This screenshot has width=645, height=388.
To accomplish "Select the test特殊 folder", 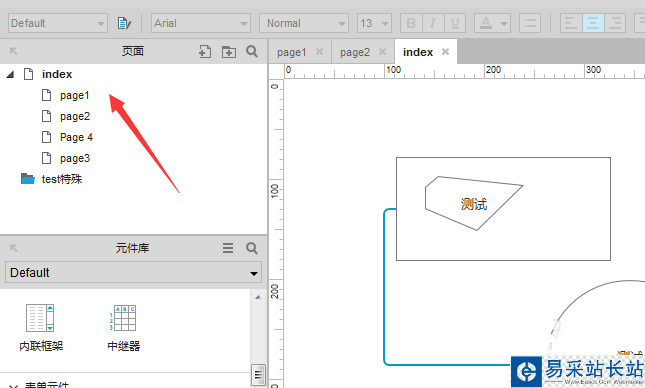I will [62, 179].
